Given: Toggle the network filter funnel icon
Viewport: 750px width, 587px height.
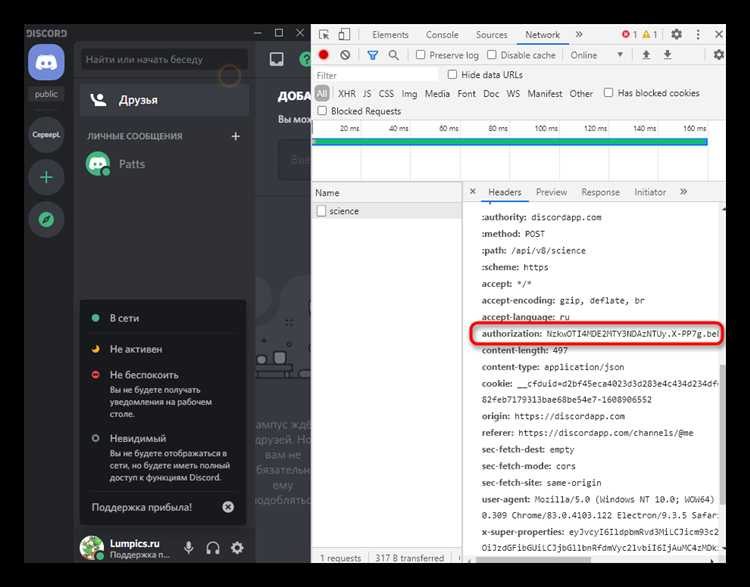Looking at the screenshot, I should pos(373,55).
